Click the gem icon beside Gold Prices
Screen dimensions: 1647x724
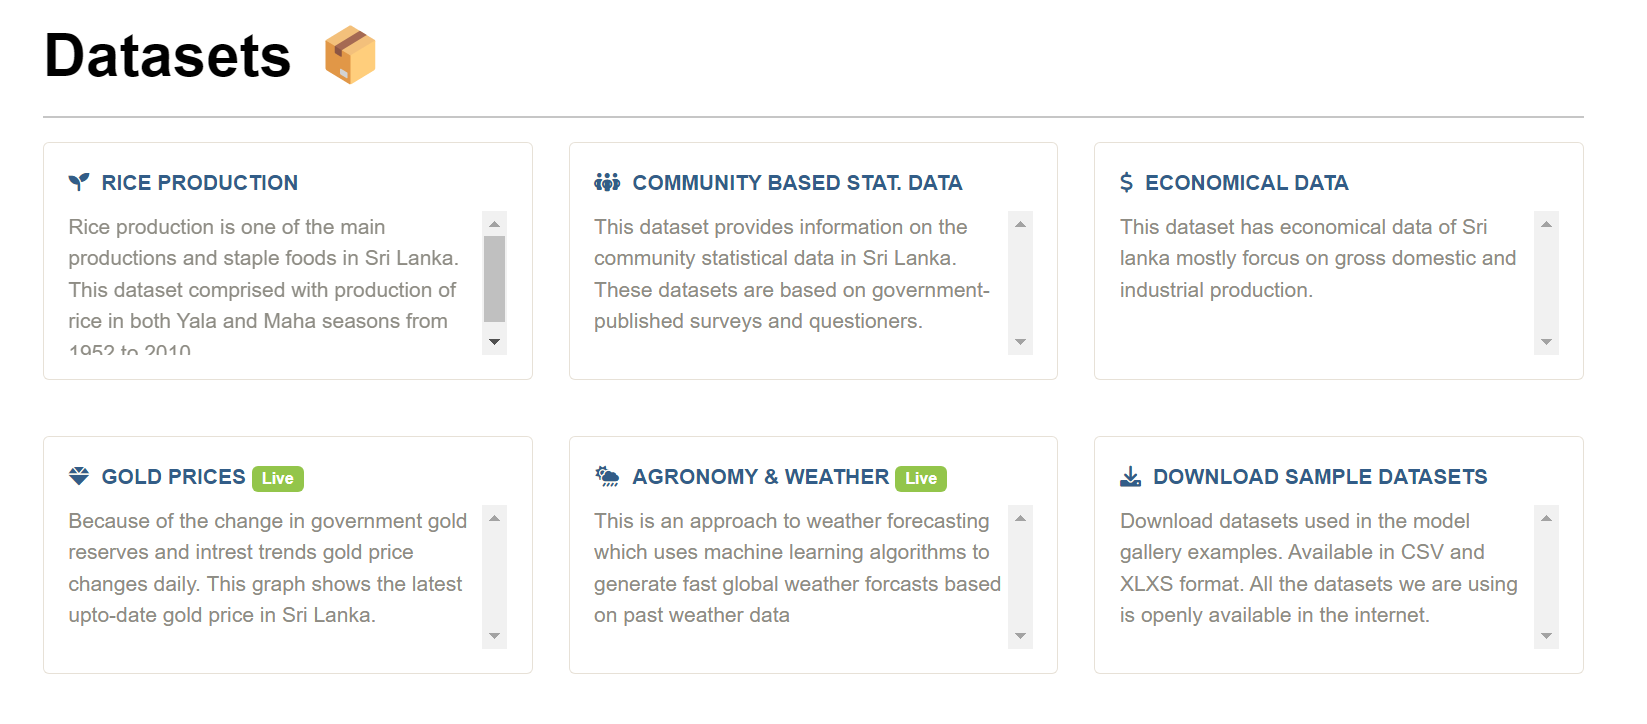[79, 476]
